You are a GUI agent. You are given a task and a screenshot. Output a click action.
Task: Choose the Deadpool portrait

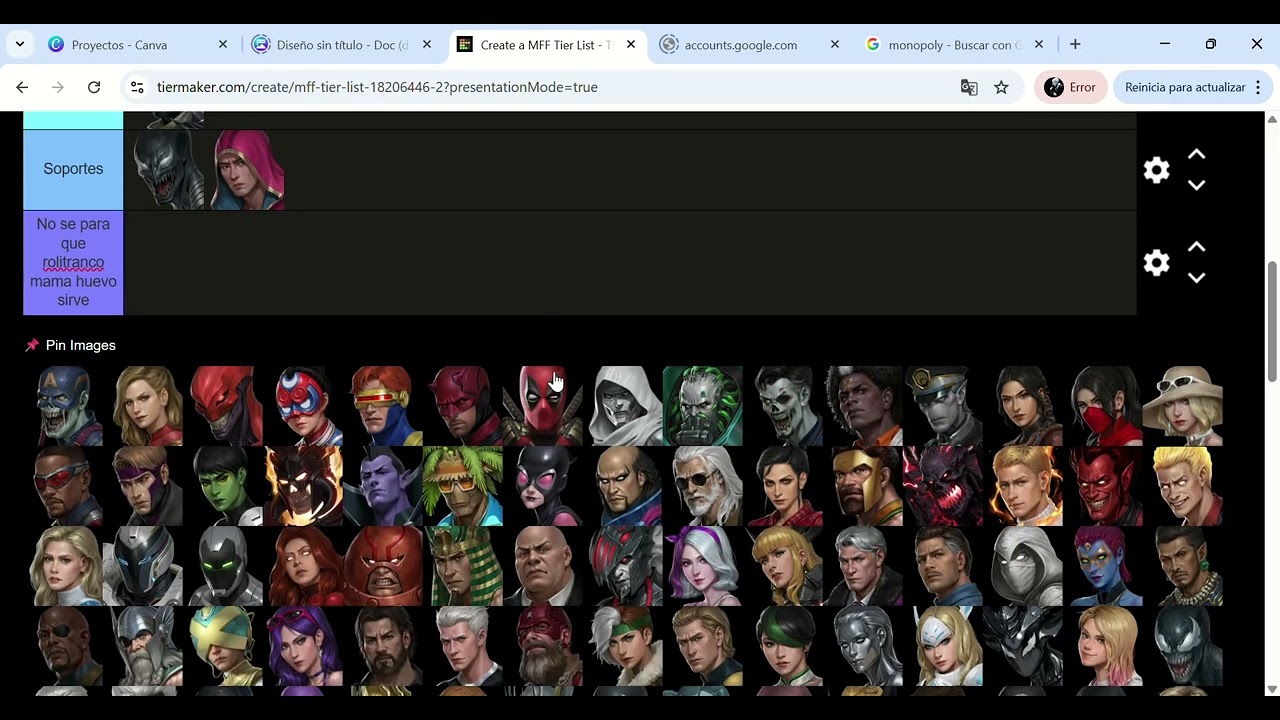coord(543,405)
